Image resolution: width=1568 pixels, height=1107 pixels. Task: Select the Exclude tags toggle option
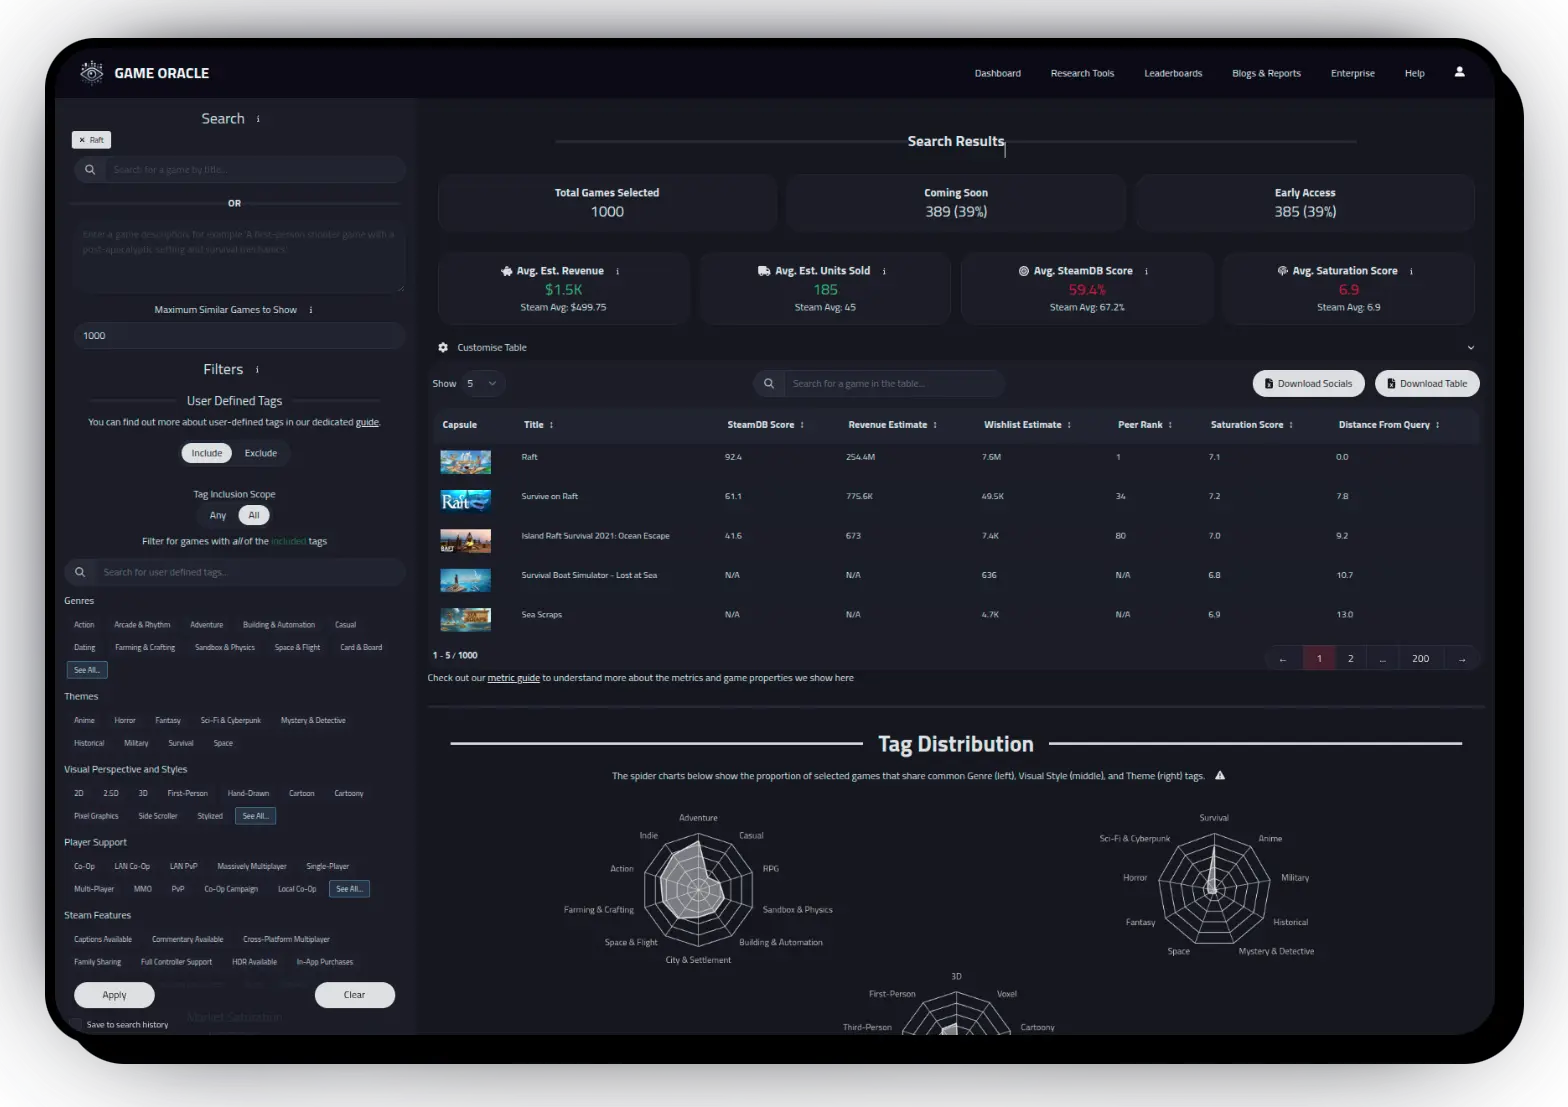[x=261, y=453]
